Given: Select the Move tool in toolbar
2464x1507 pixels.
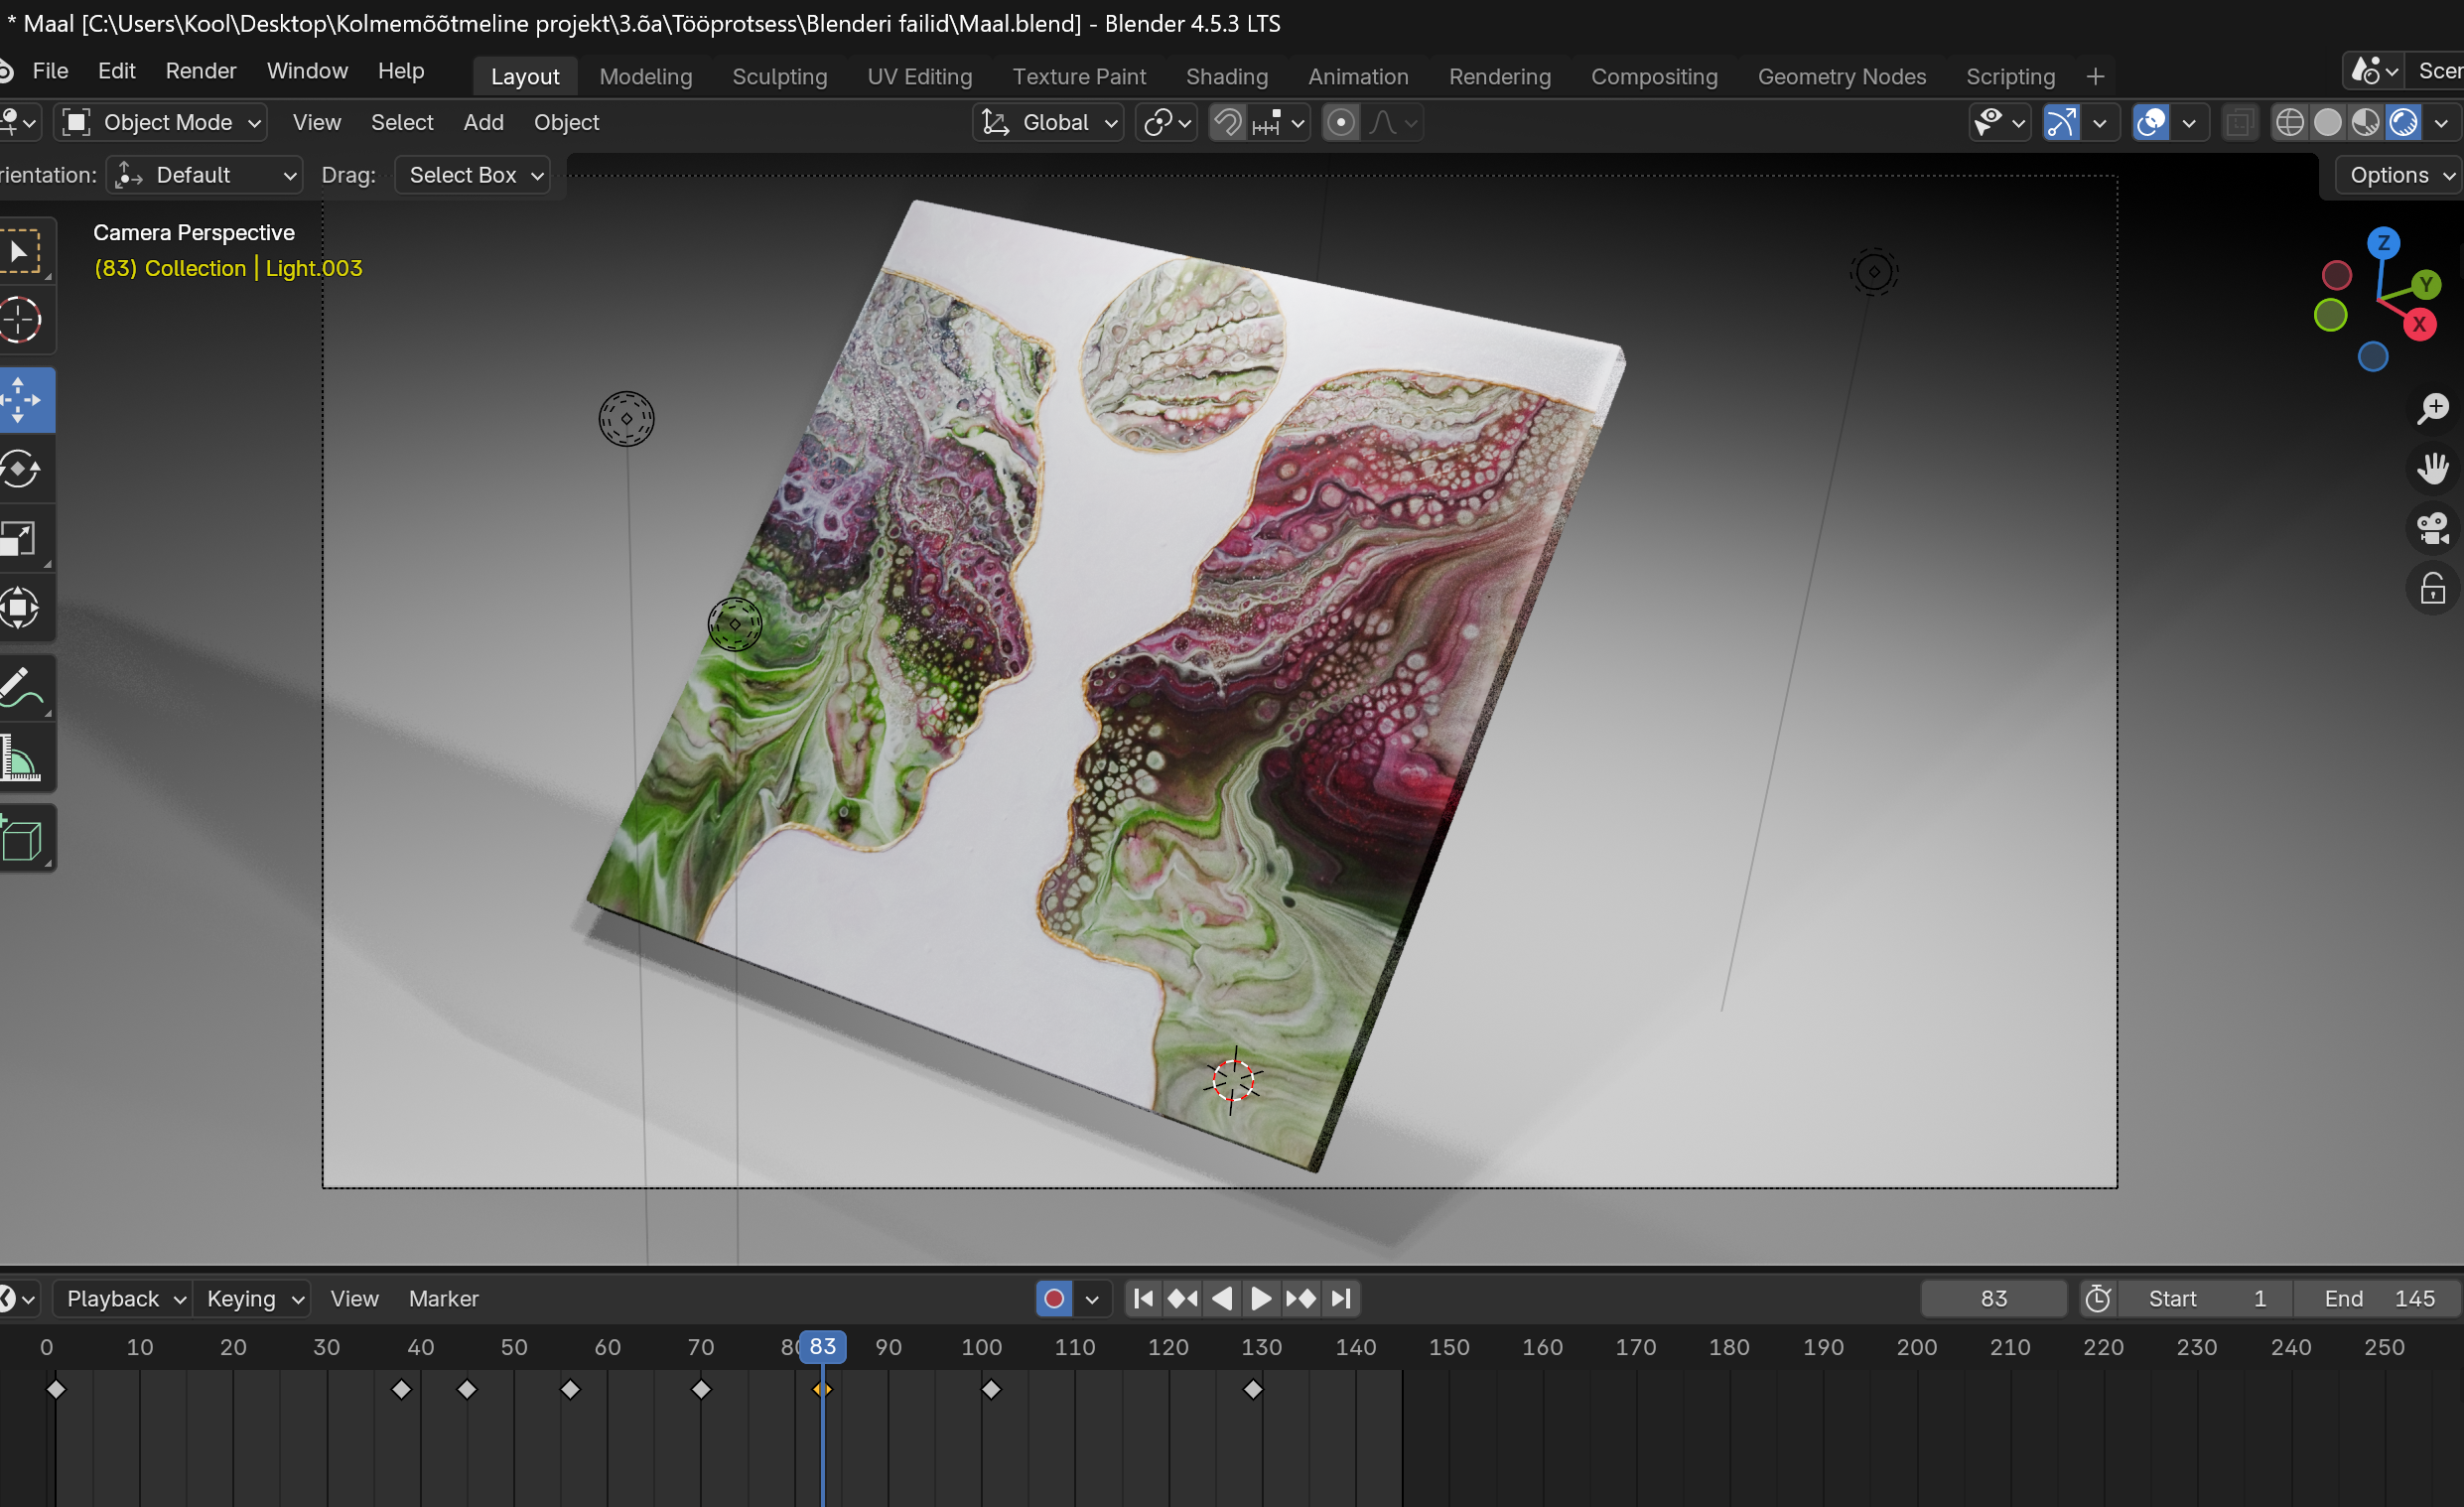Looking at the screenshot, I should click(22, 399).
